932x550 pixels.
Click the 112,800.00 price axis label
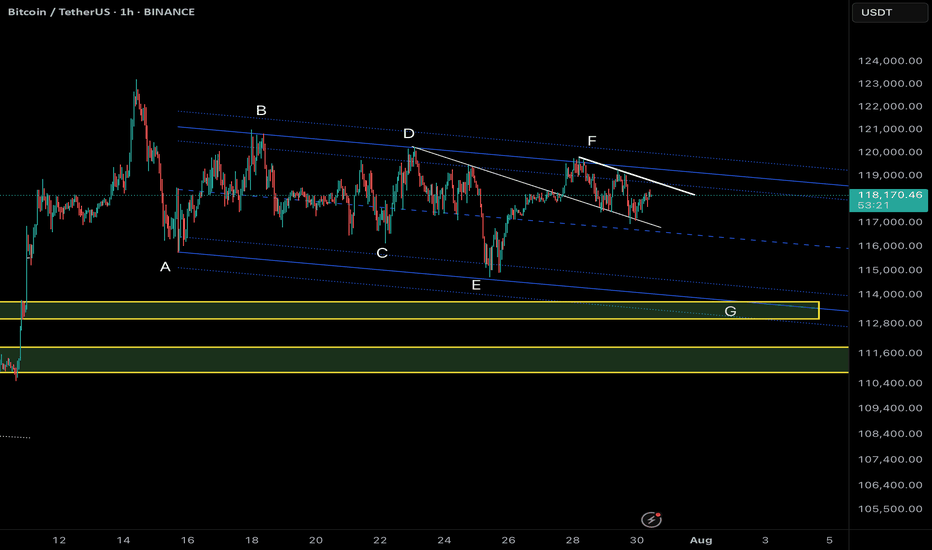890,323
